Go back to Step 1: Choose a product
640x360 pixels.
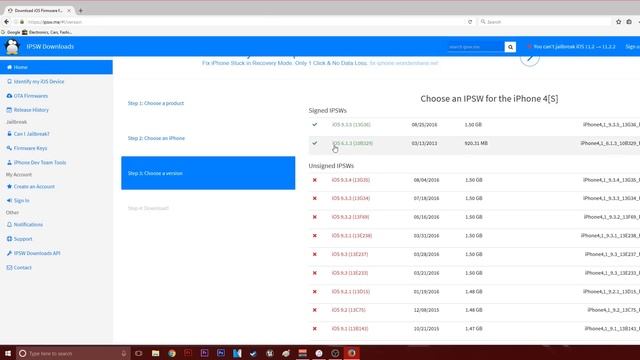point(156,103)
